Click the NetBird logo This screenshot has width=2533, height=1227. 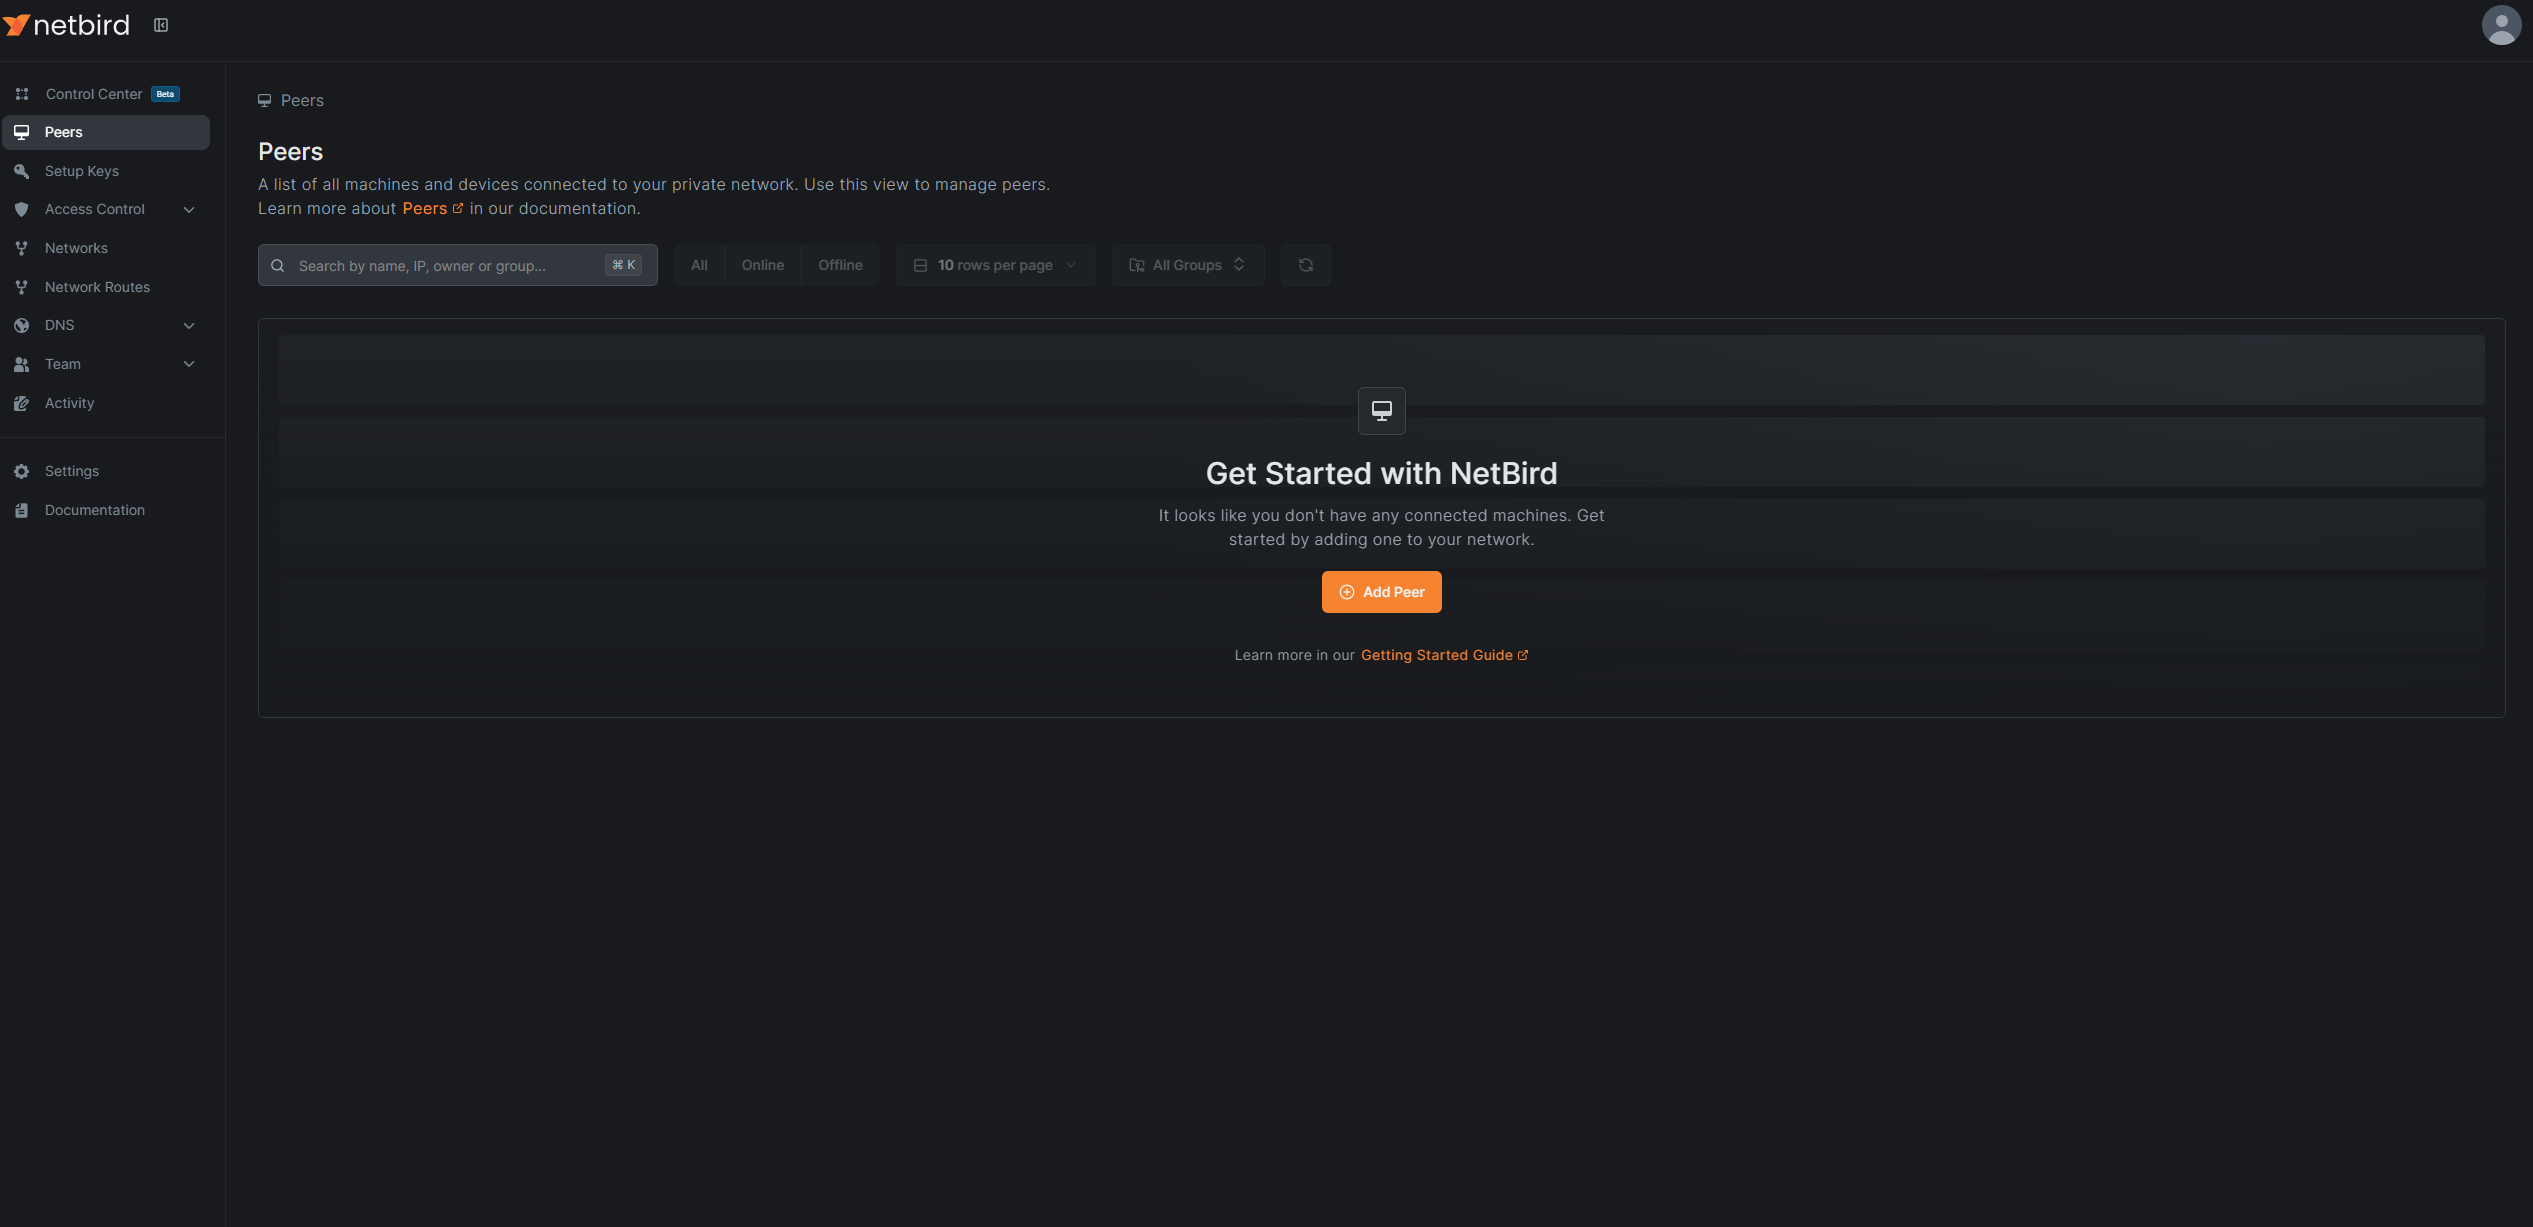point(67,25)
